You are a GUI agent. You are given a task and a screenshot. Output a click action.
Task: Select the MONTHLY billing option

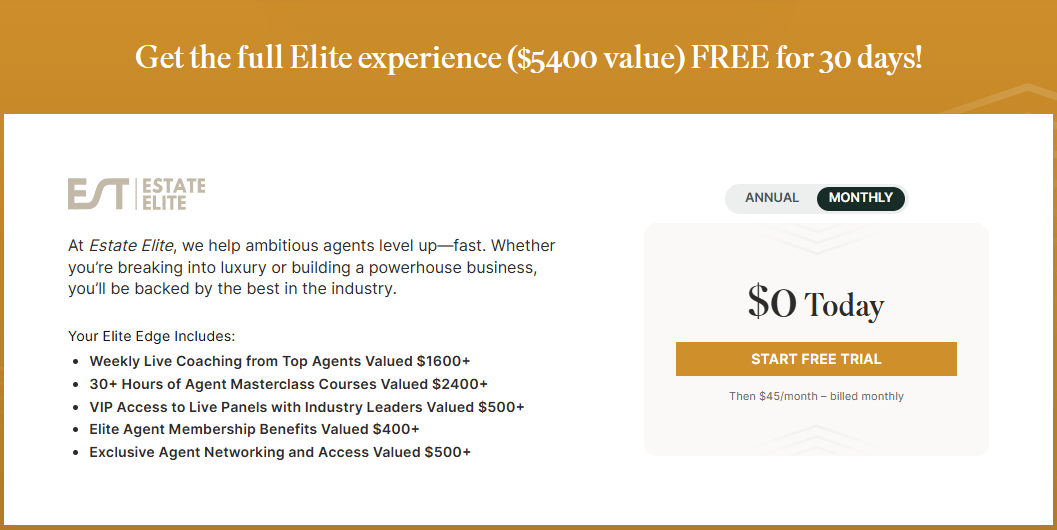pos(861,198)
